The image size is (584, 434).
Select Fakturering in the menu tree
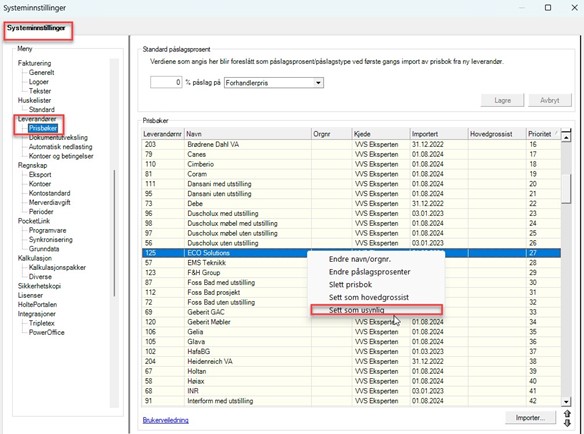(x=34, y=63)
